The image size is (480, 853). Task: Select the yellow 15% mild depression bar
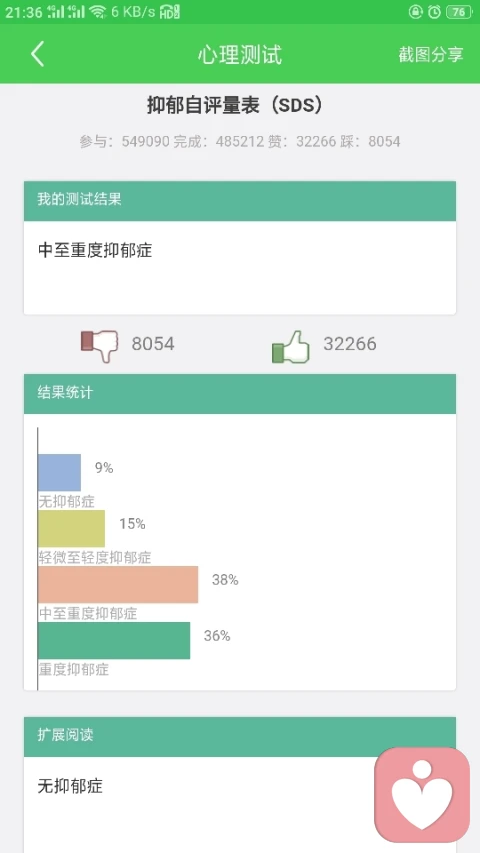(72, 529)
